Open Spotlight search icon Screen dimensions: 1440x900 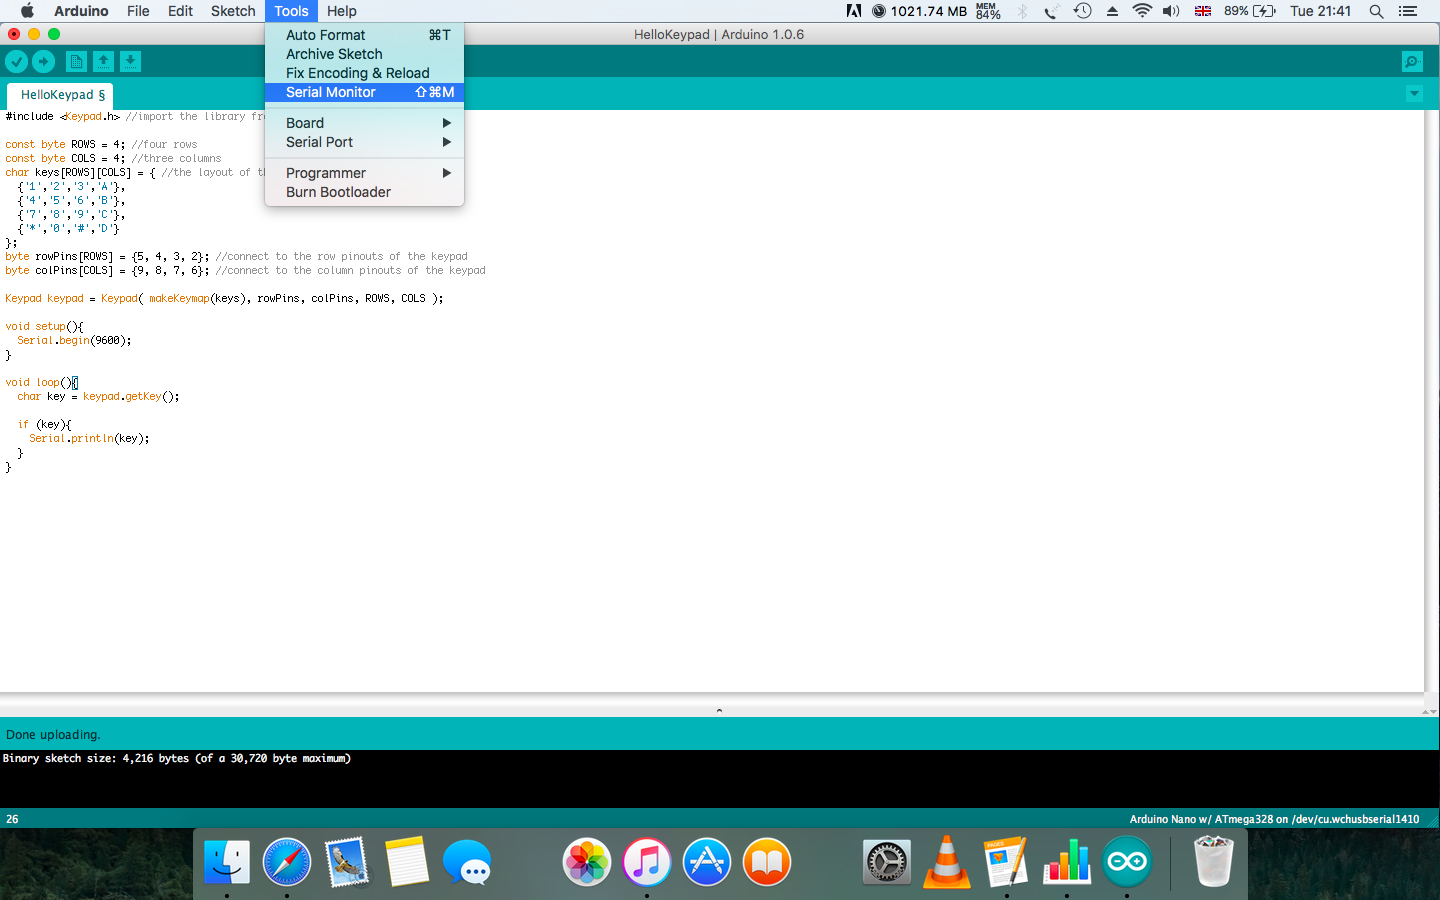(x=1376, y=11)
